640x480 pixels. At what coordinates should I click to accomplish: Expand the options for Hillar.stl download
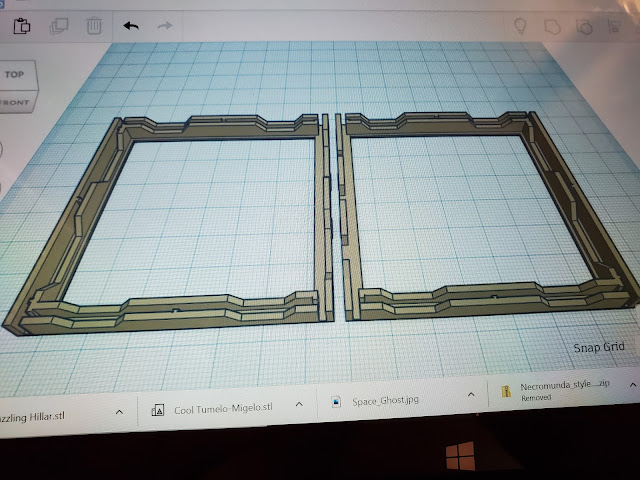pos(119,412)
